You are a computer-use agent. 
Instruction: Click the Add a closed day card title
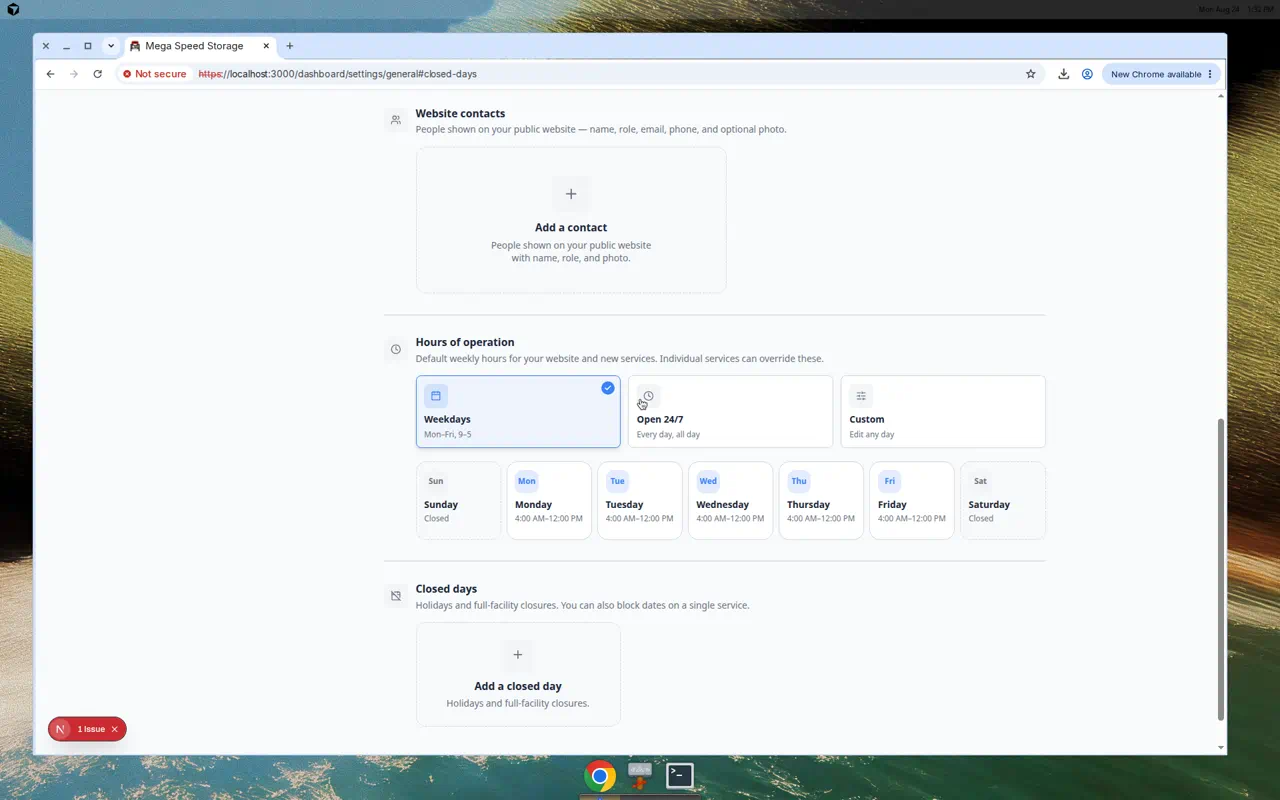(518, 686)
